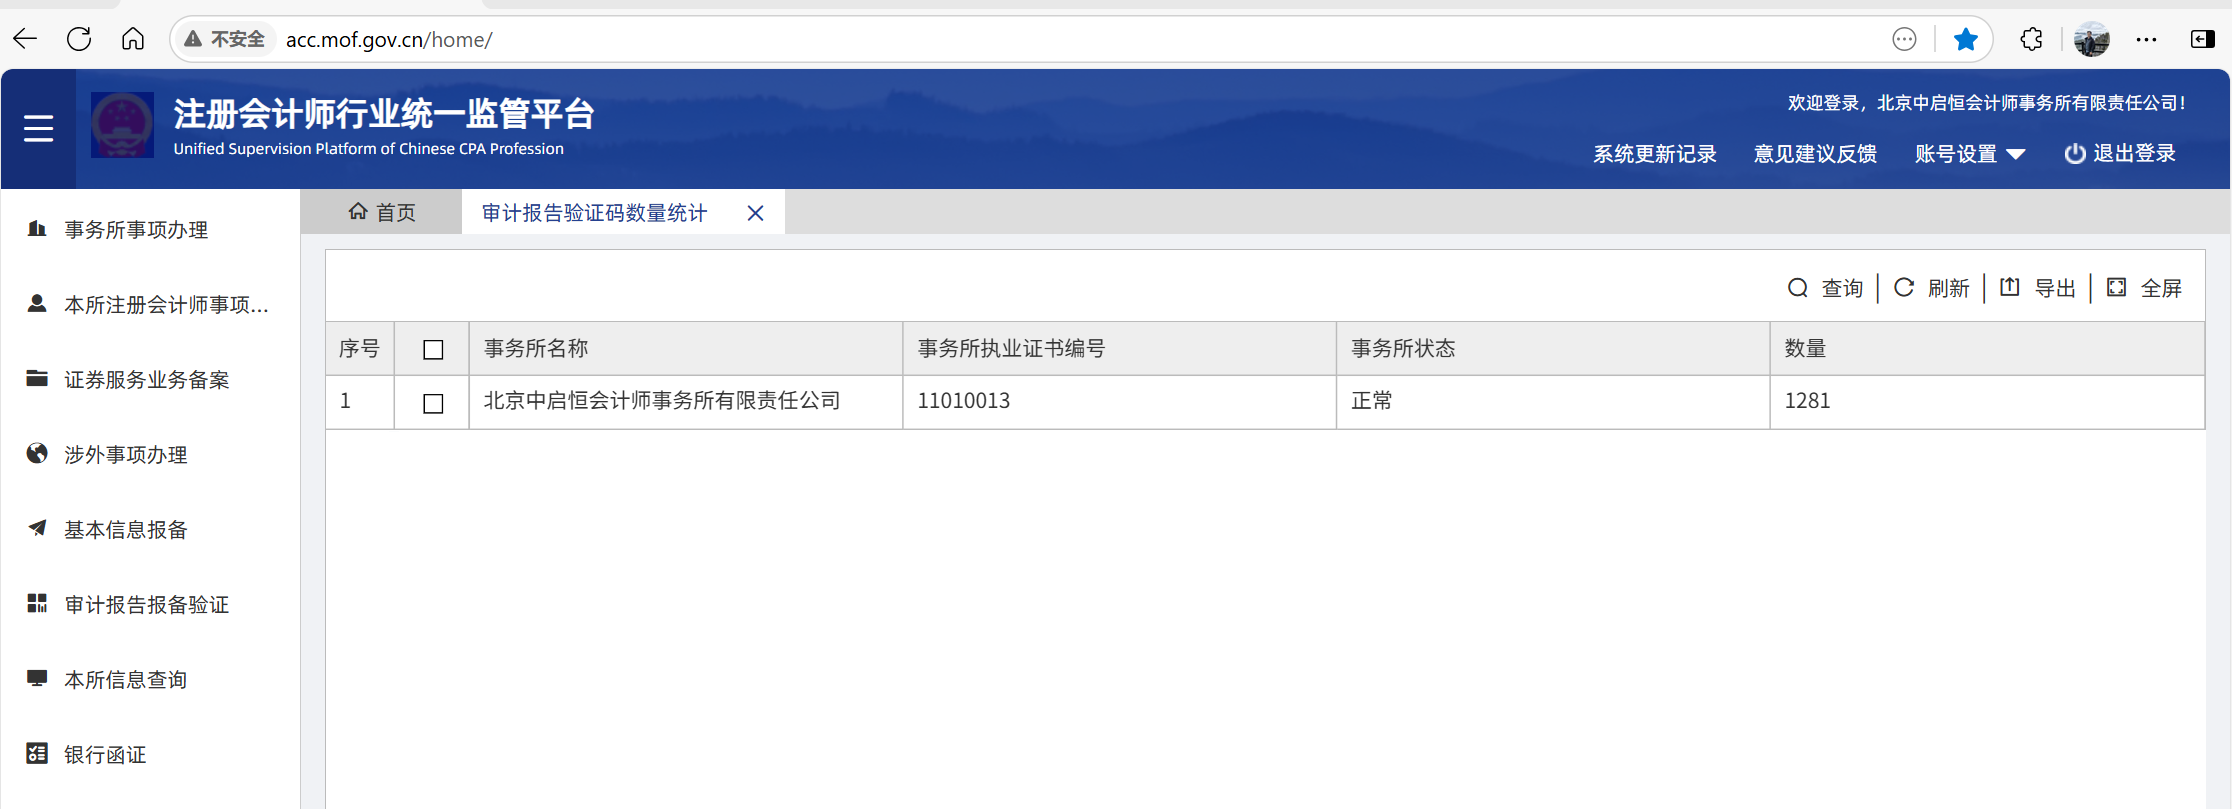2232x809 pixels.
Task: Click the refresh (刷新) icon
Action: [x=1904, y=288]
